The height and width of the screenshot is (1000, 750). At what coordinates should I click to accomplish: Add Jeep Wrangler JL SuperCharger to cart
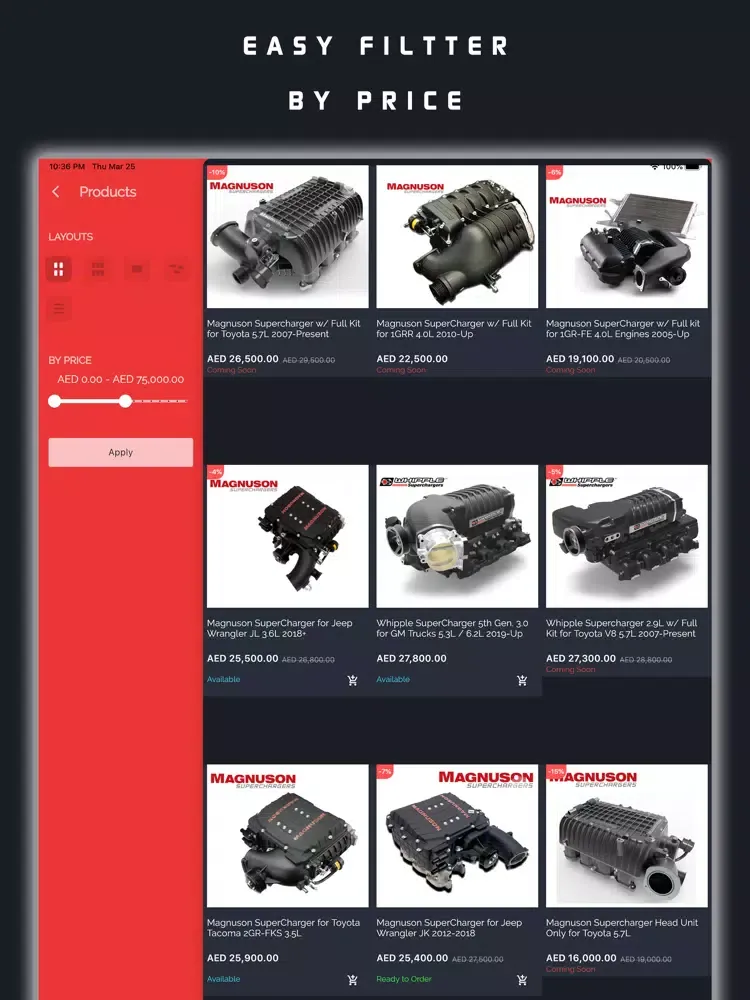352,680
